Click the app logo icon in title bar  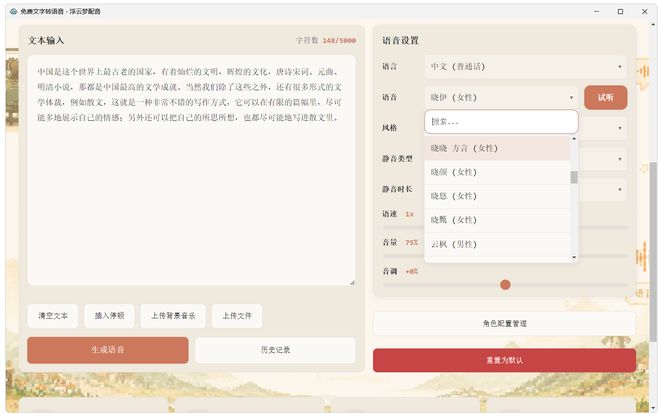[x=13, y=11]
